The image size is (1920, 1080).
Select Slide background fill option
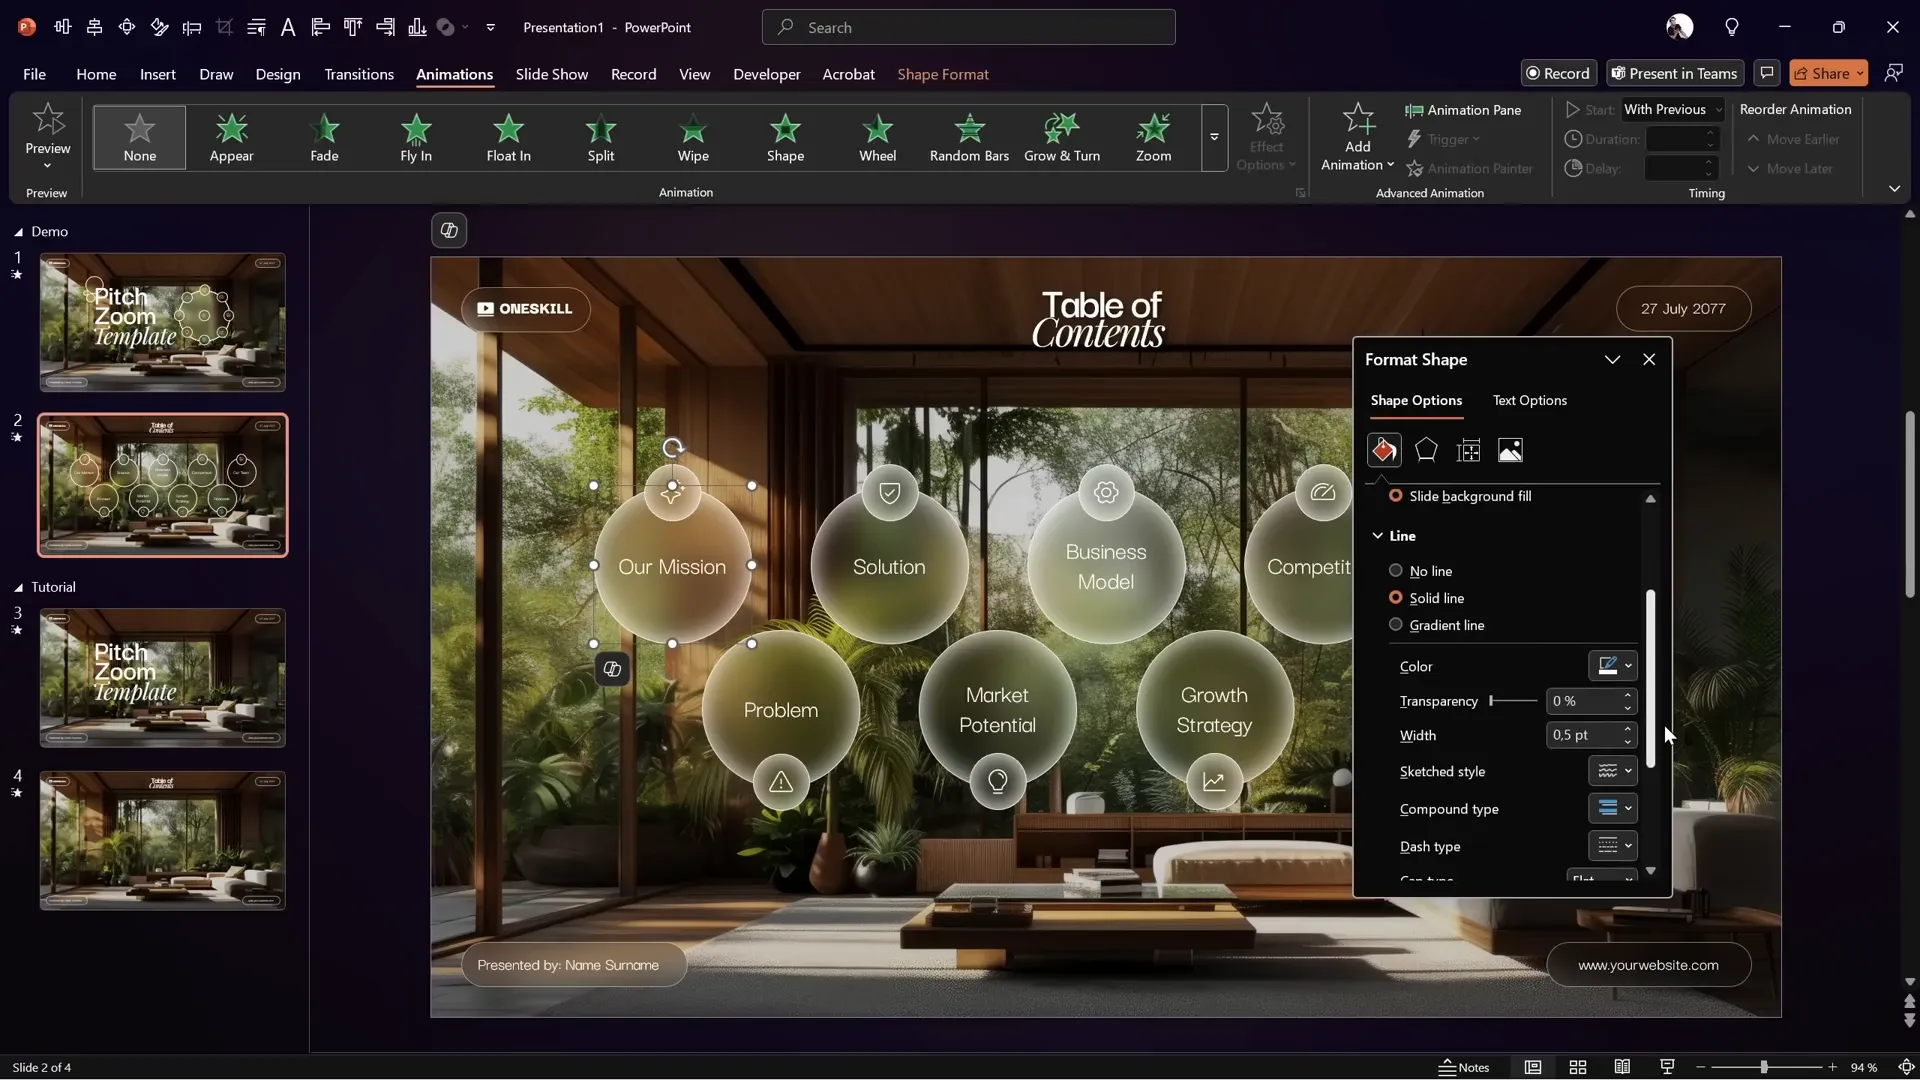coord(1396,496)
